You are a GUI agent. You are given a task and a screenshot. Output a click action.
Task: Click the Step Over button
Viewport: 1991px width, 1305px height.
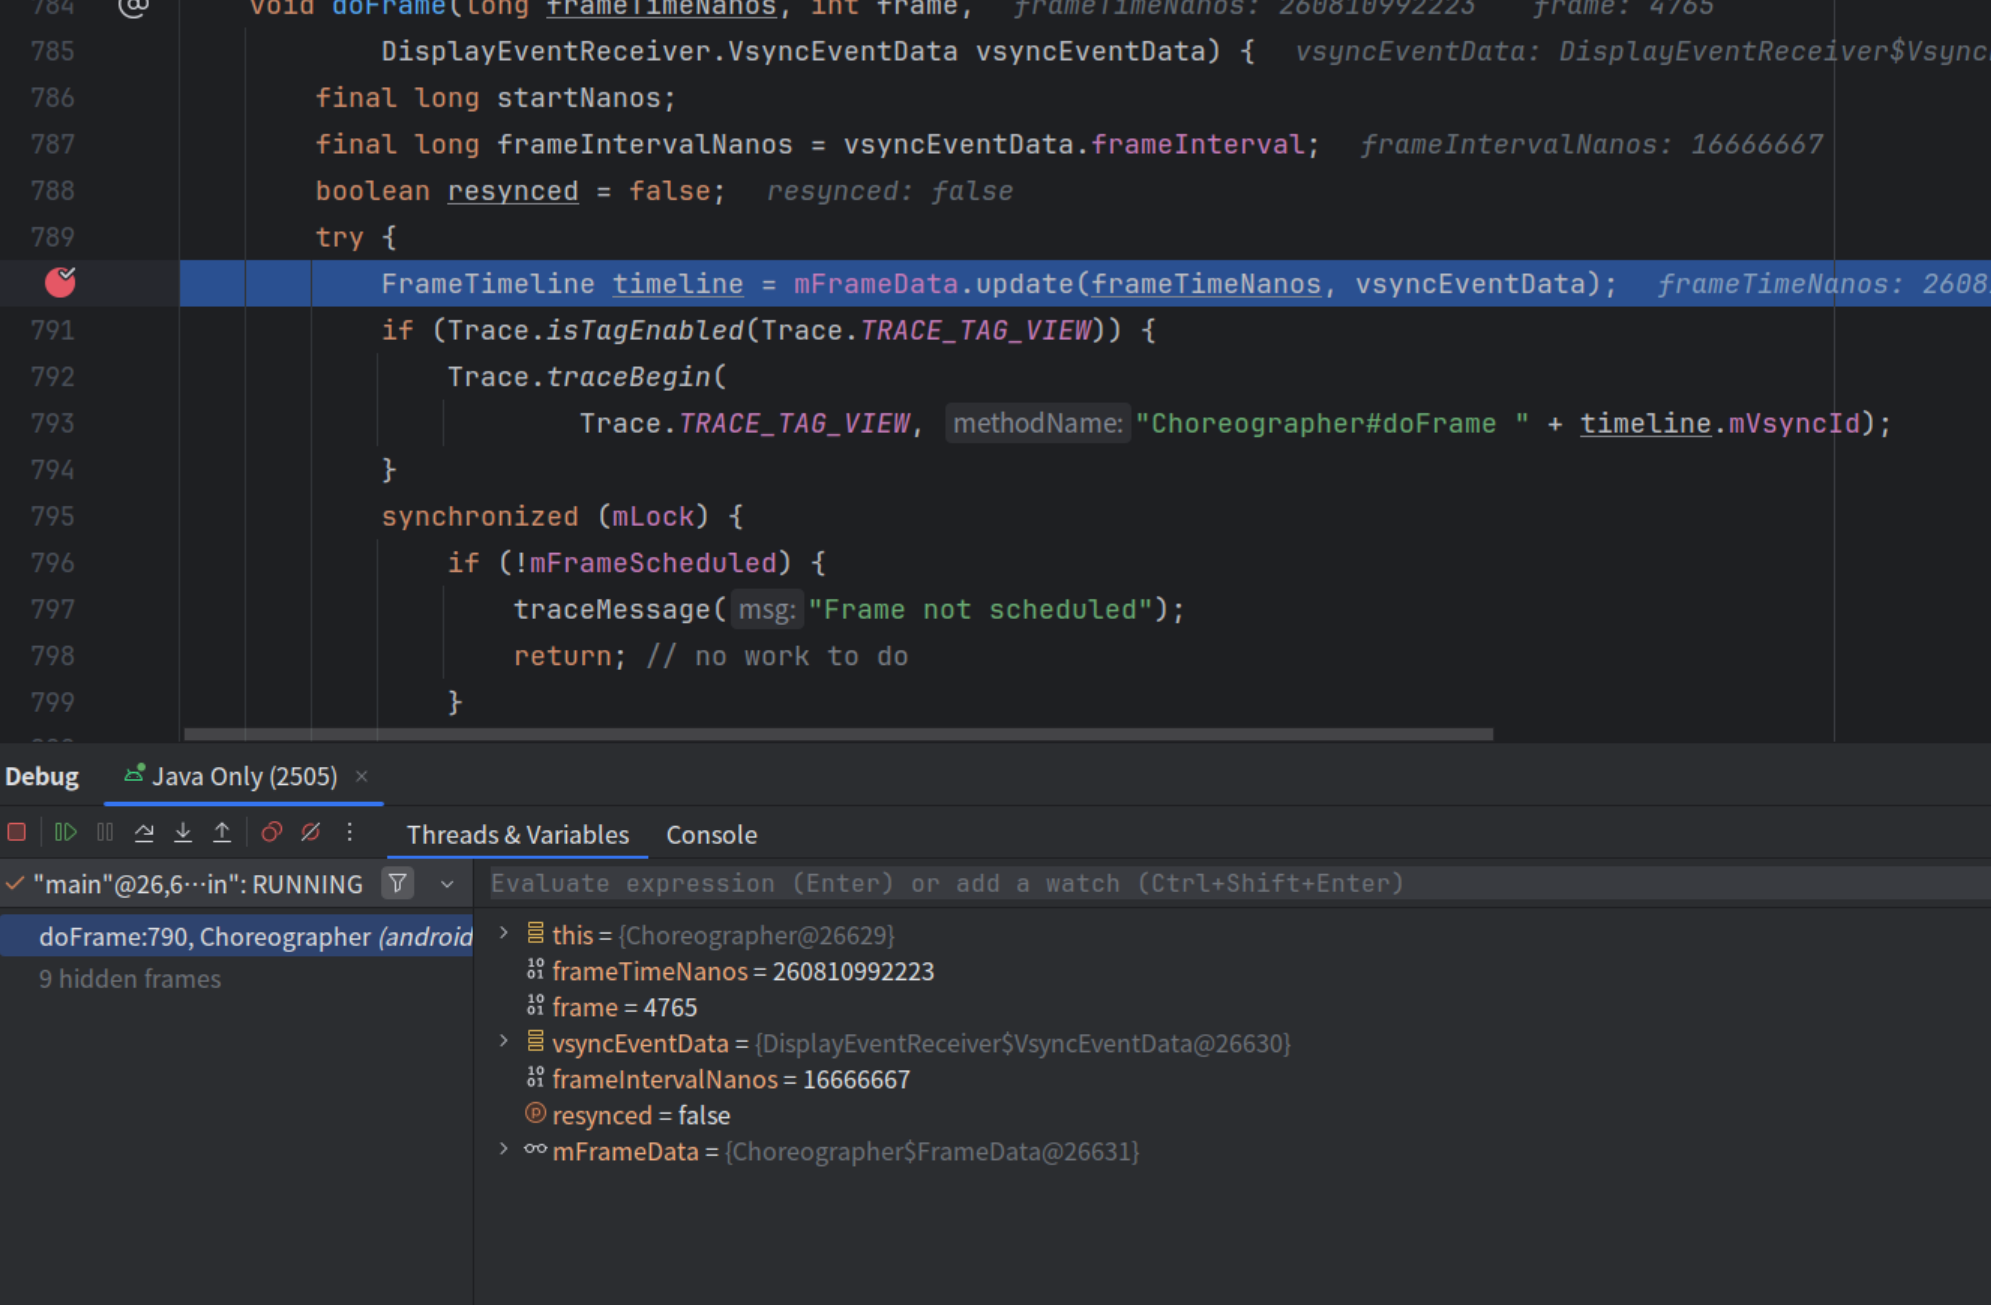144,832
